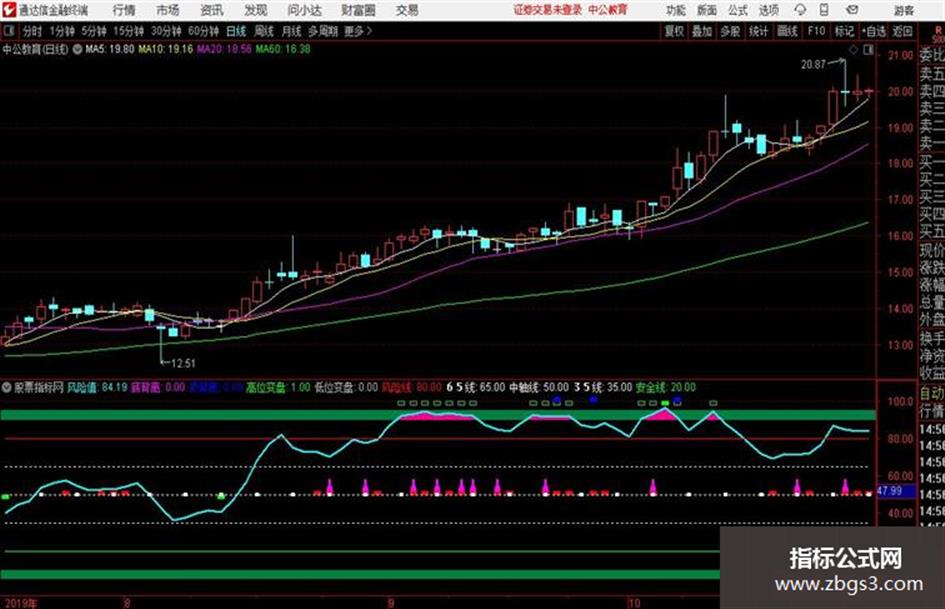Toggle the 自选 watchlist button
This screenshot has height=609, width=945.
(874, 31)
